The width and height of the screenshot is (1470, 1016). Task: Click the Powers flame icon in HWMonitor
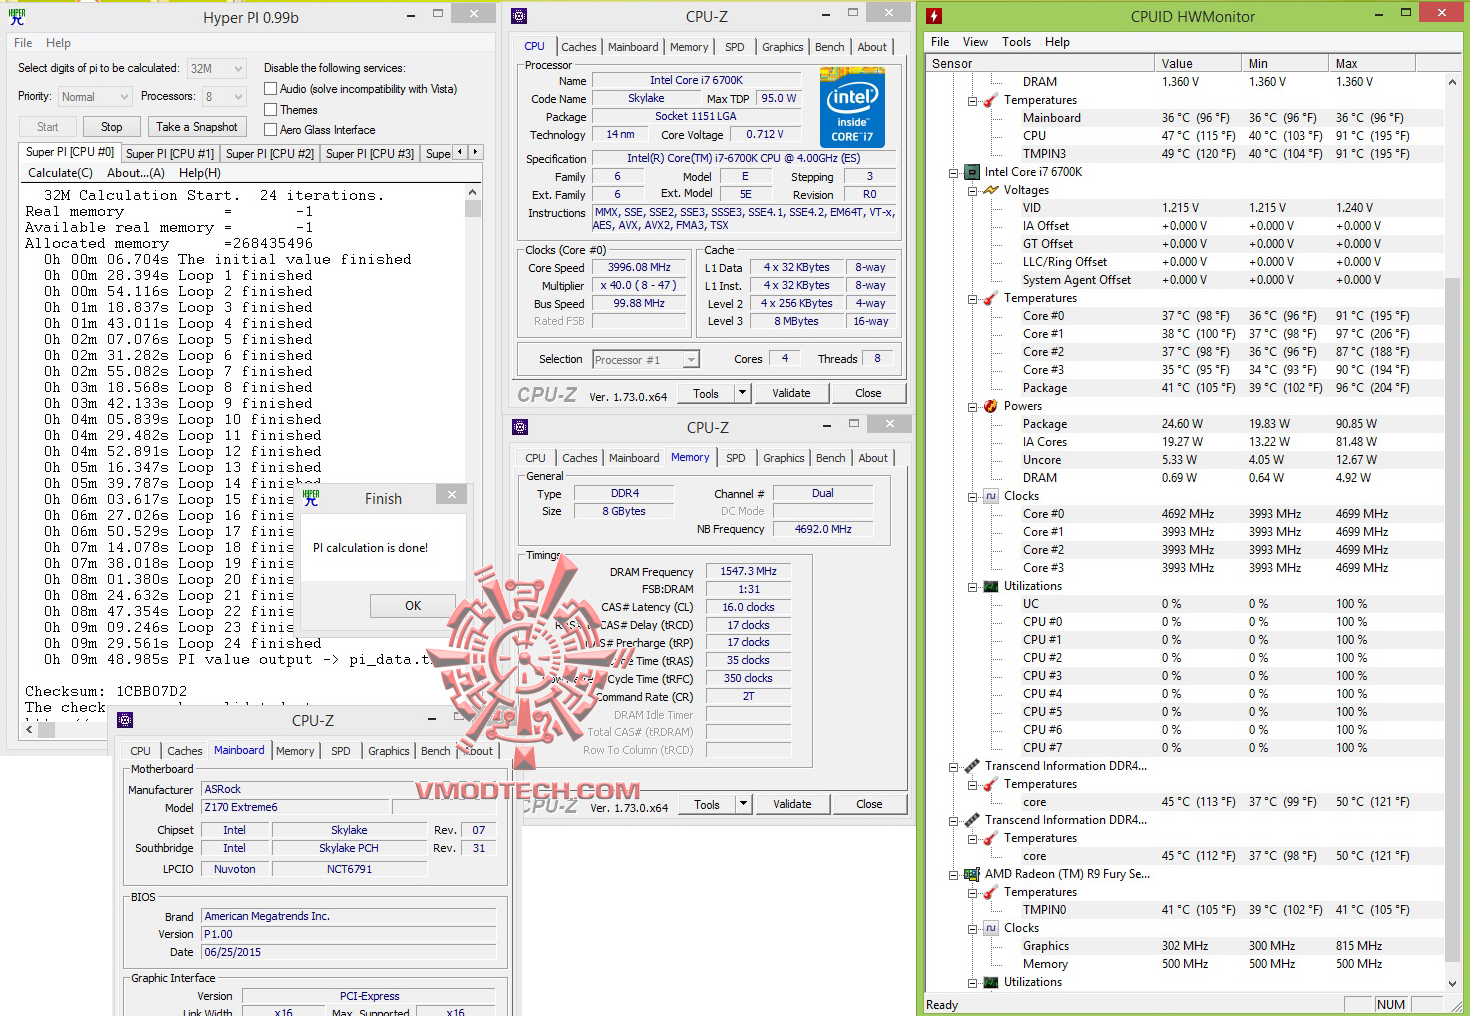[x=990, y=406]
